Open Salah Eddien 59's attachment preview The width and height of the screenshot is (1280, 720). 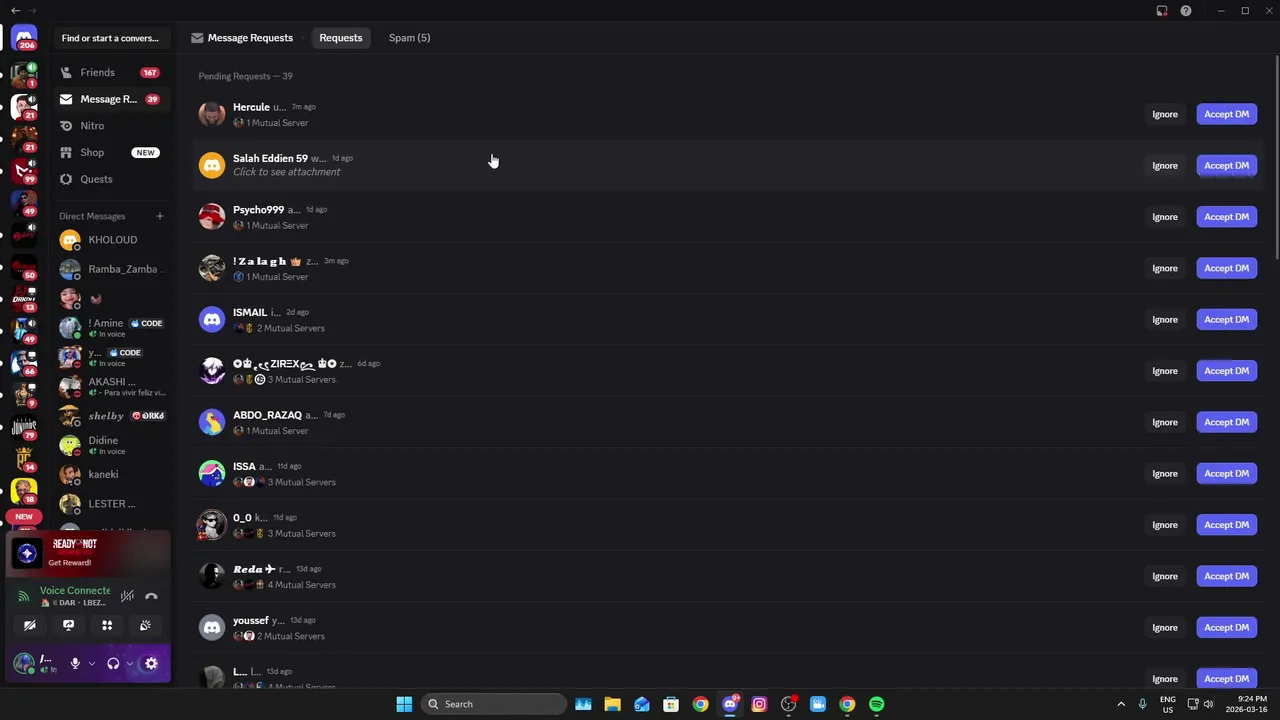[x=286, y=172]
